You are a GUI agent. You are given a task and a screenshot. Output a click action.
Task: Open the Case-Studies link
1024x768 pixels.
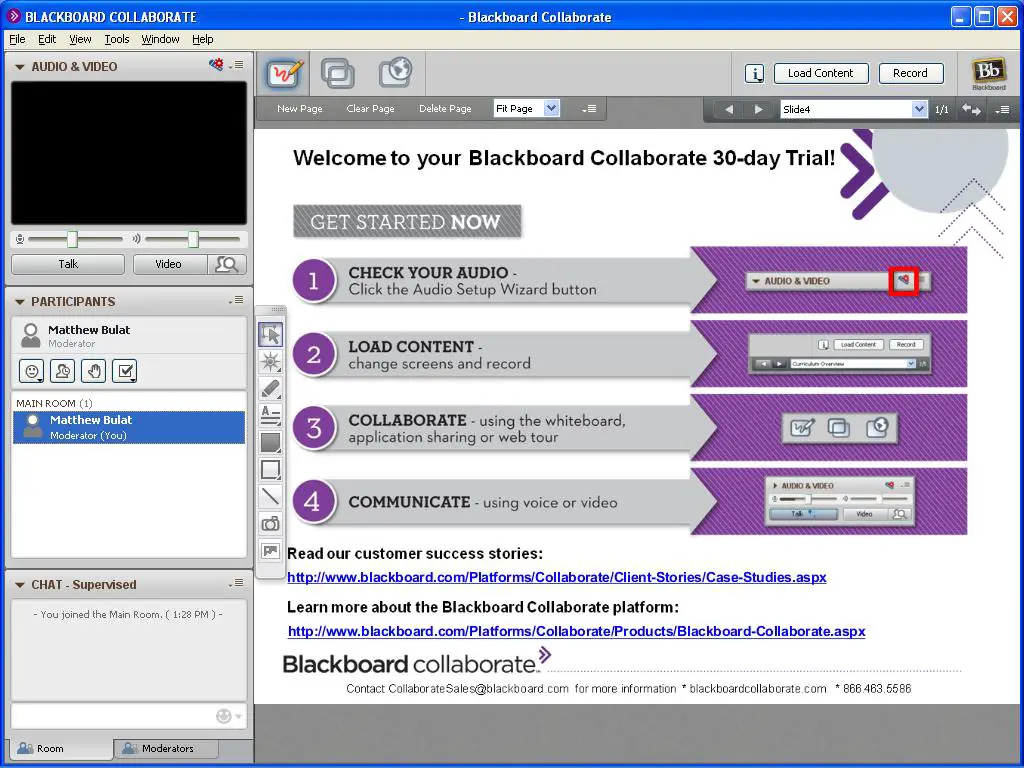click(x=556, y=577)
